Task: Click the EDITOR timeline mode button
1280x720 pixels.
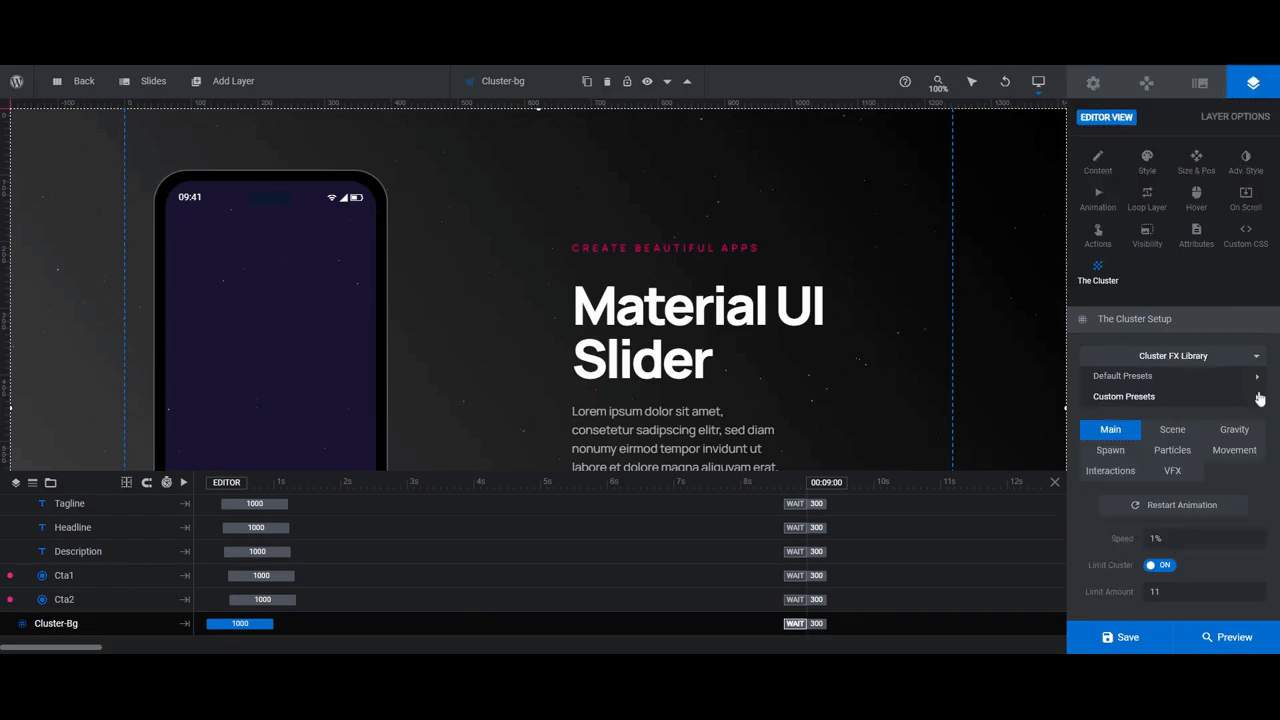Action: coord(226,482)
